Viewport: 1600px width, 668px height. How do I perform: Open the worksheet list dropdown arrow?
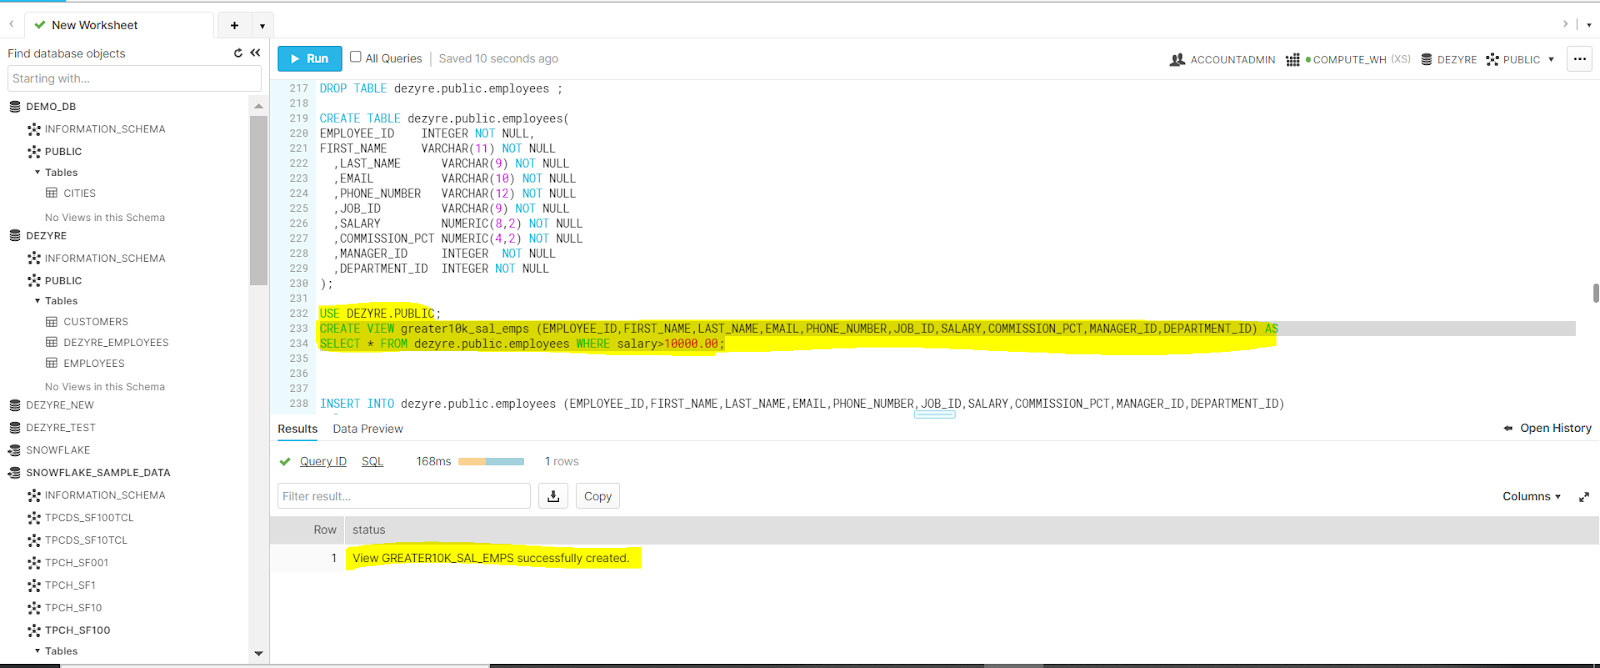tap(262, 25)
